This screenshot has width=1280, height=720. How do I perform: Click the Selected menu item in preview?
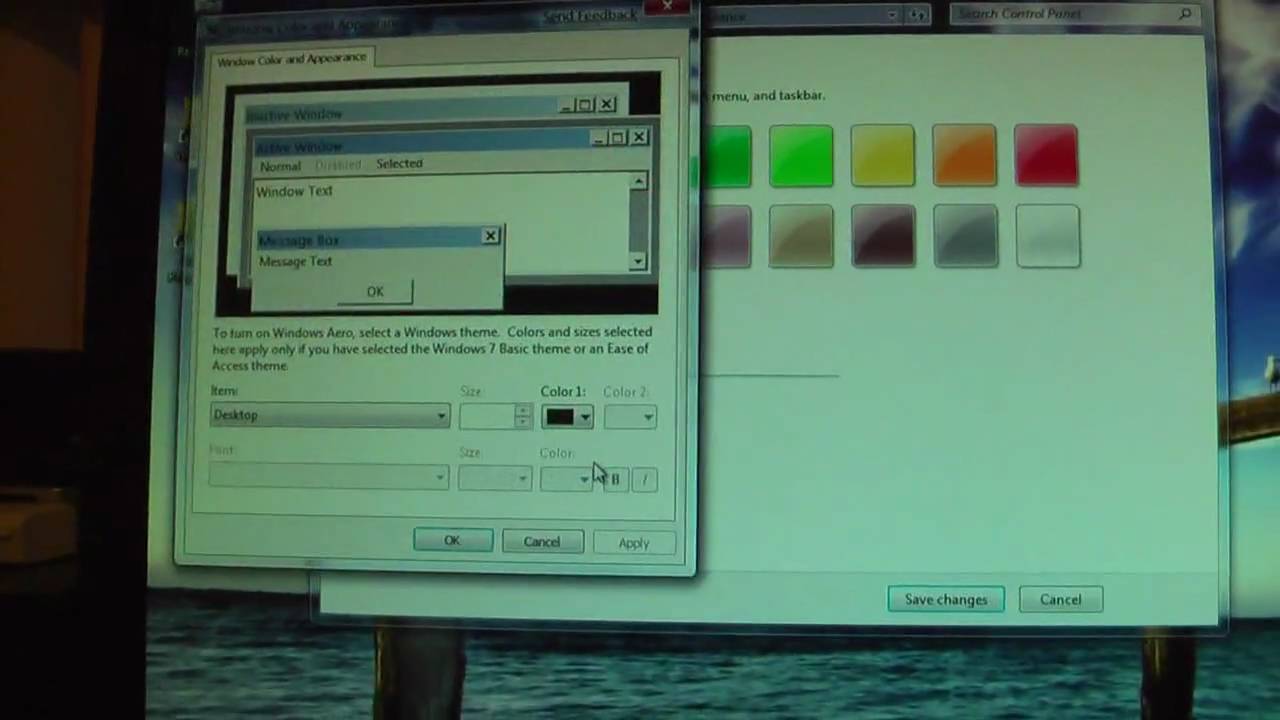point(399,164)
